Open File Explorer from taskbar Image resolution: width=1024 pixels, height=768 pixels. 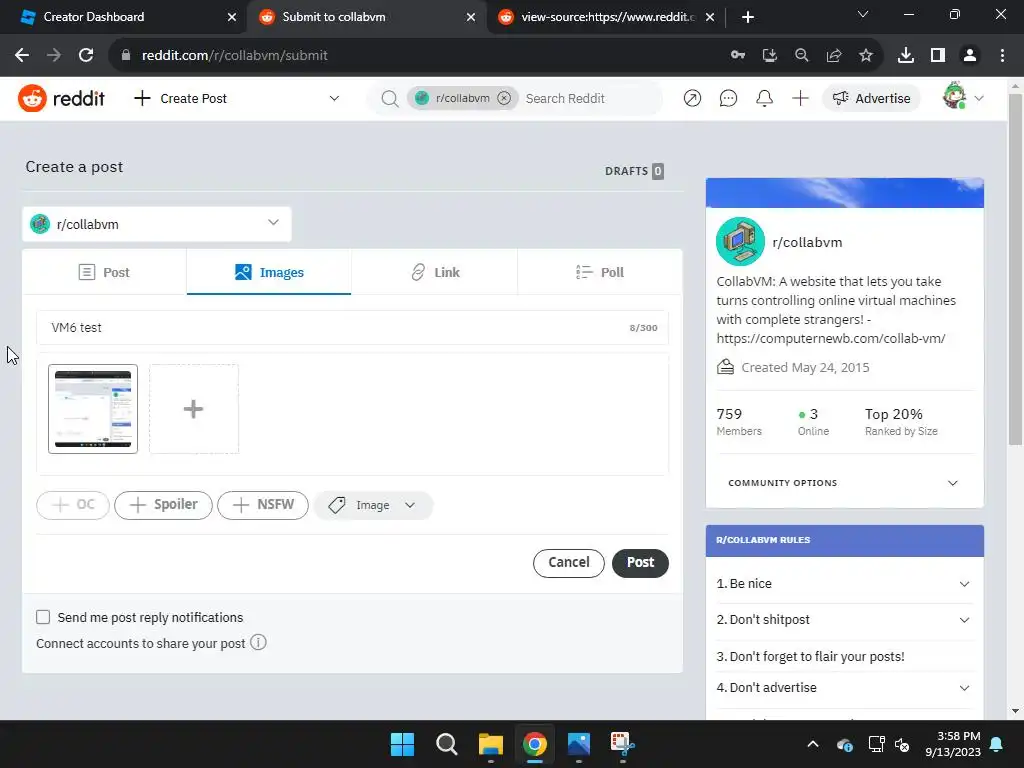[490, 744]
